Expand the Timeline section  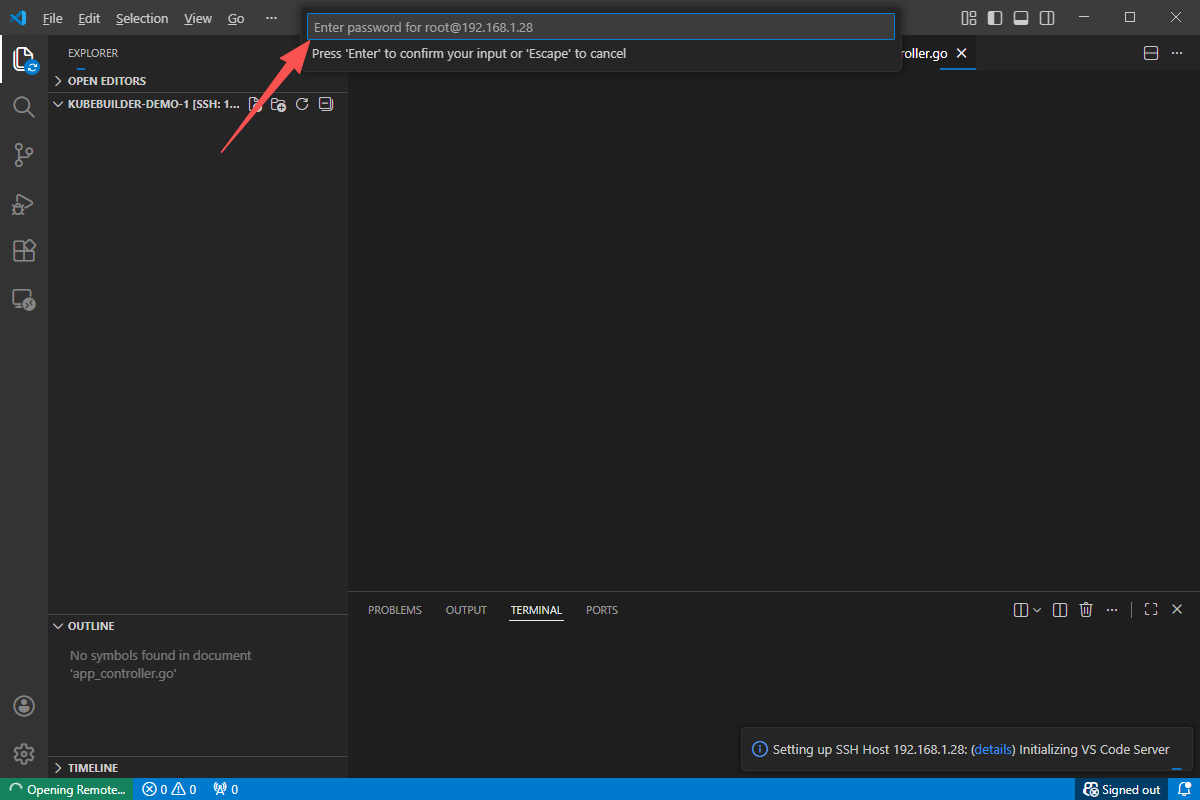pyautogui.click(x=92, y=768)
